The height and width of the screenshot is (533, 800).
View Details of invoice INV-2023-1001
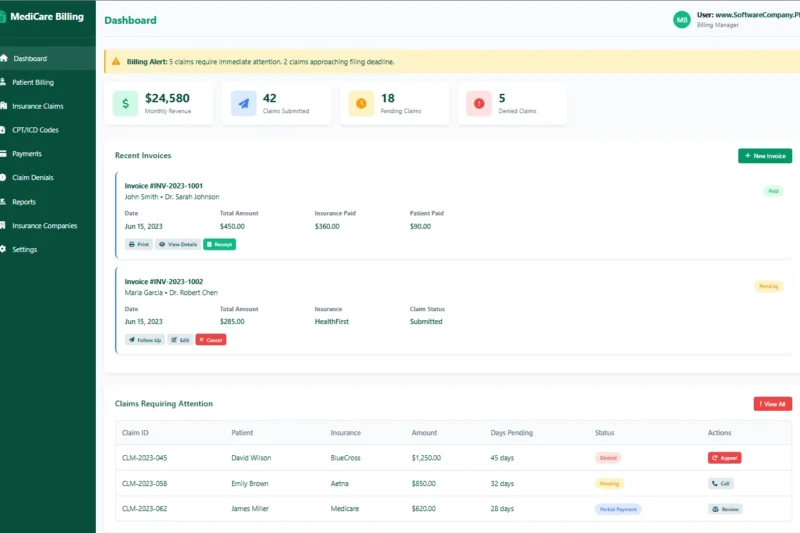click(x=178, y=244)
